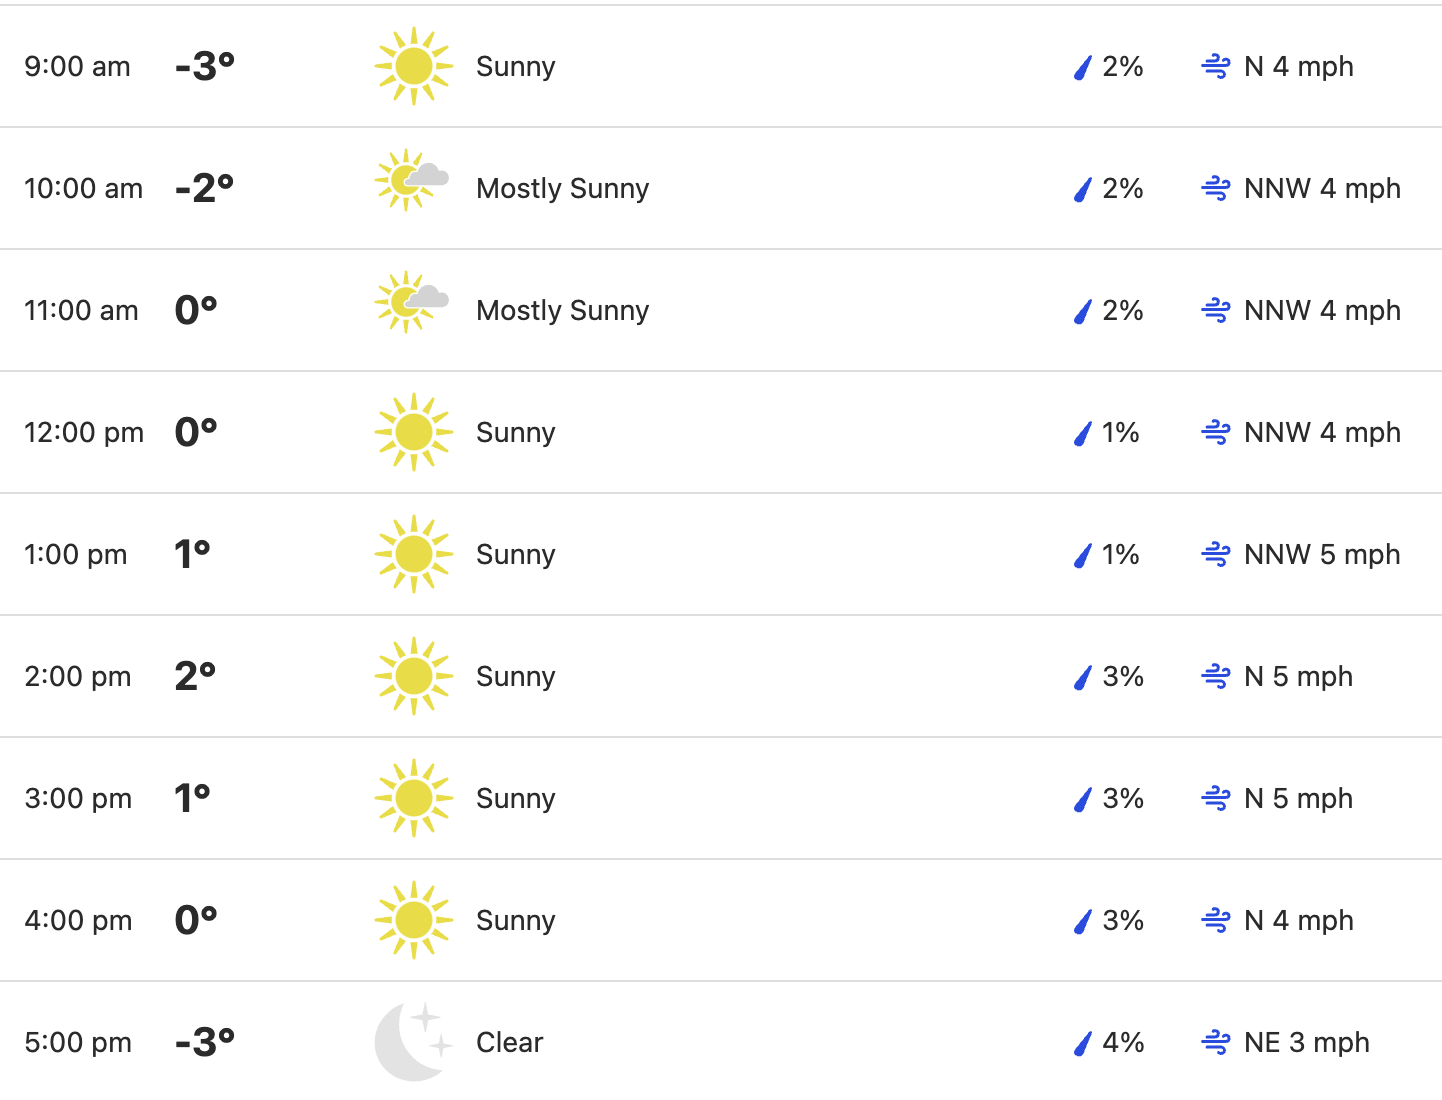Select the 12:00 pm time label
Screen dimensions: 1442x1100
tap(84, 432)
